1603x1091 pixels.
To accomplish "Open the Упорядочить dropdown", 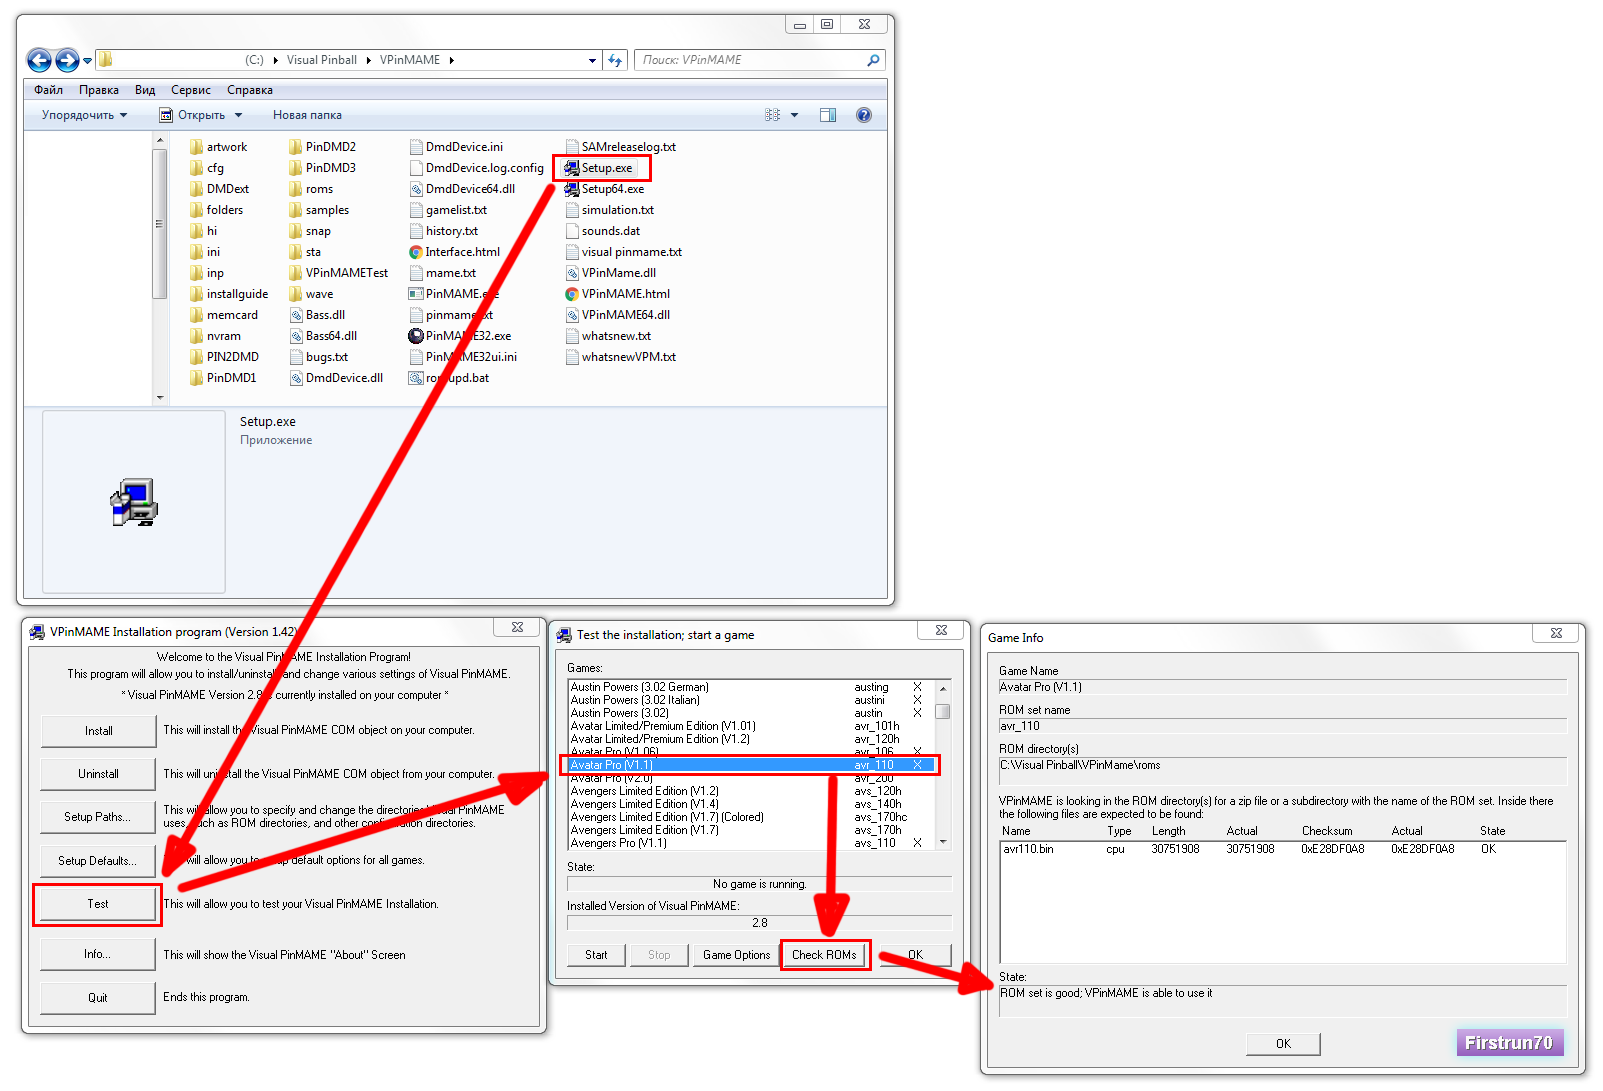I will point(84,115).
